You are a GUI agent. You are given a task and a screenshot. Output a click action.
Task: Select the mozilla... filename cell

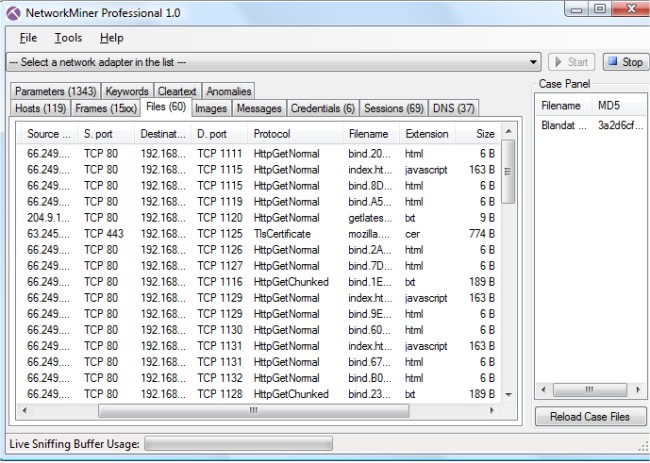point(369,234)
